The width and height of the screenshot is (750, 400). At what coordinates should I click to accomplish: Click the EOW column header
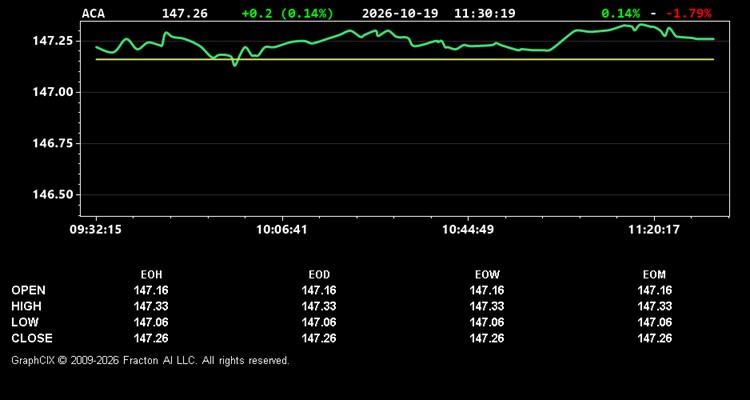tap(487, 275)
